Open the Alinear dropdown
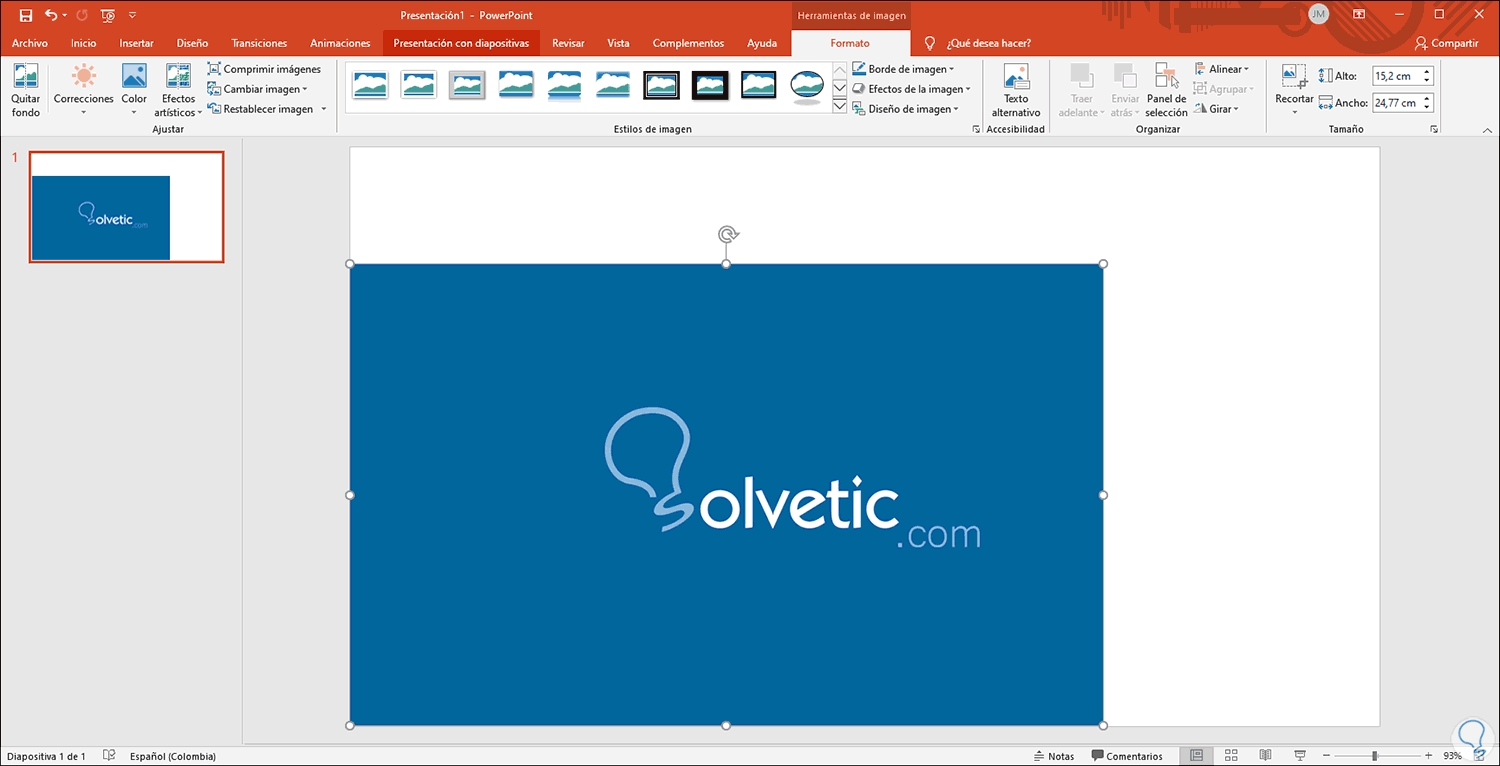This screenshot has width=1500, height=766. (x=1222, y=69)
